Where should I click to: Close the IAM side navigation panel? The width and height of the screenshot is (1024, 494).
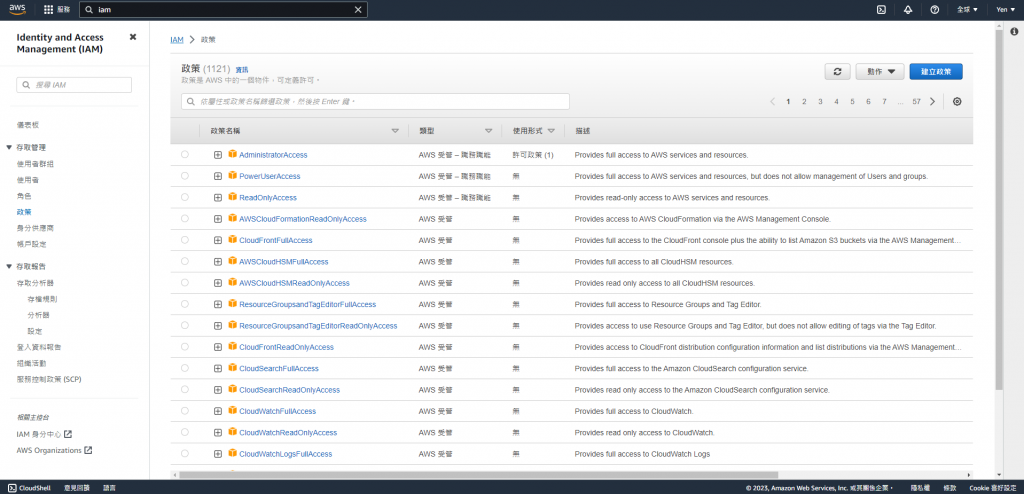click(133, 37)
